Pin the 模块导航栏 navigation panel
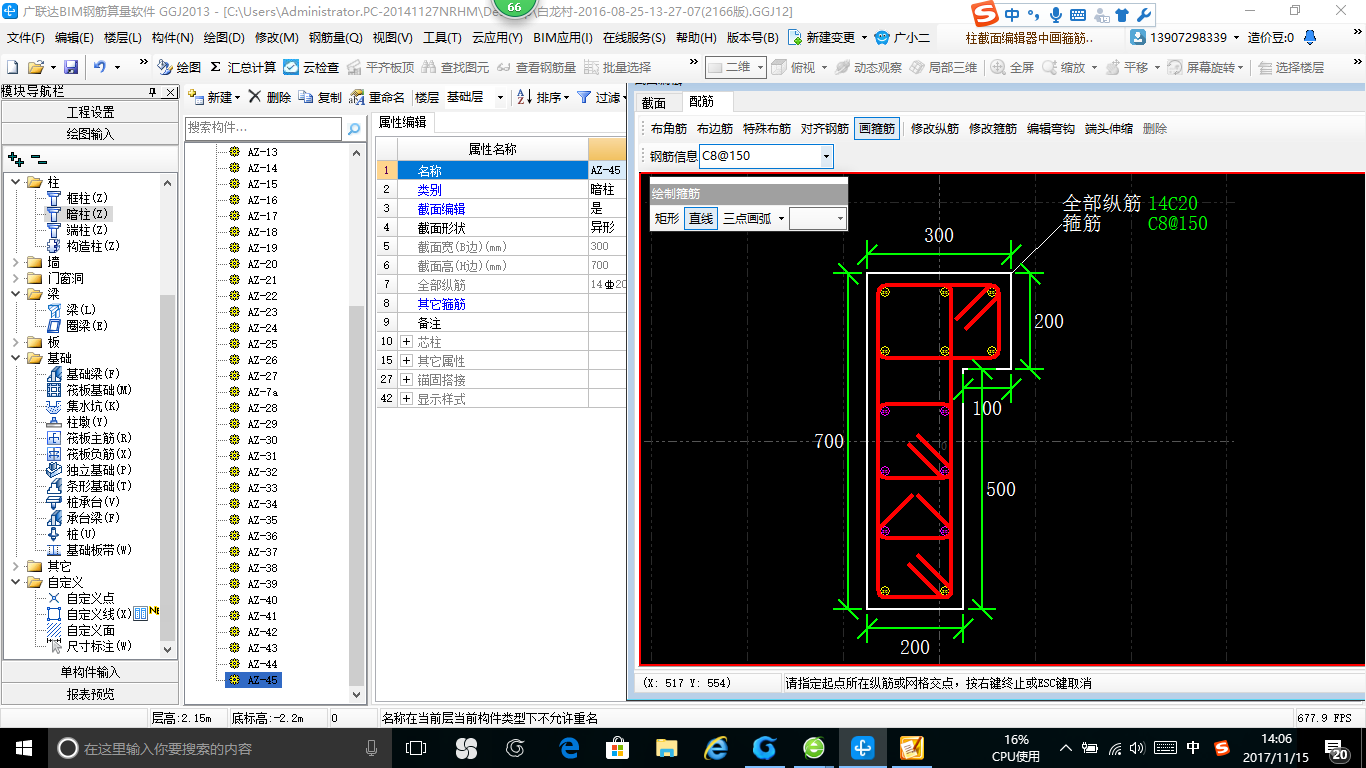 [153, 92]
